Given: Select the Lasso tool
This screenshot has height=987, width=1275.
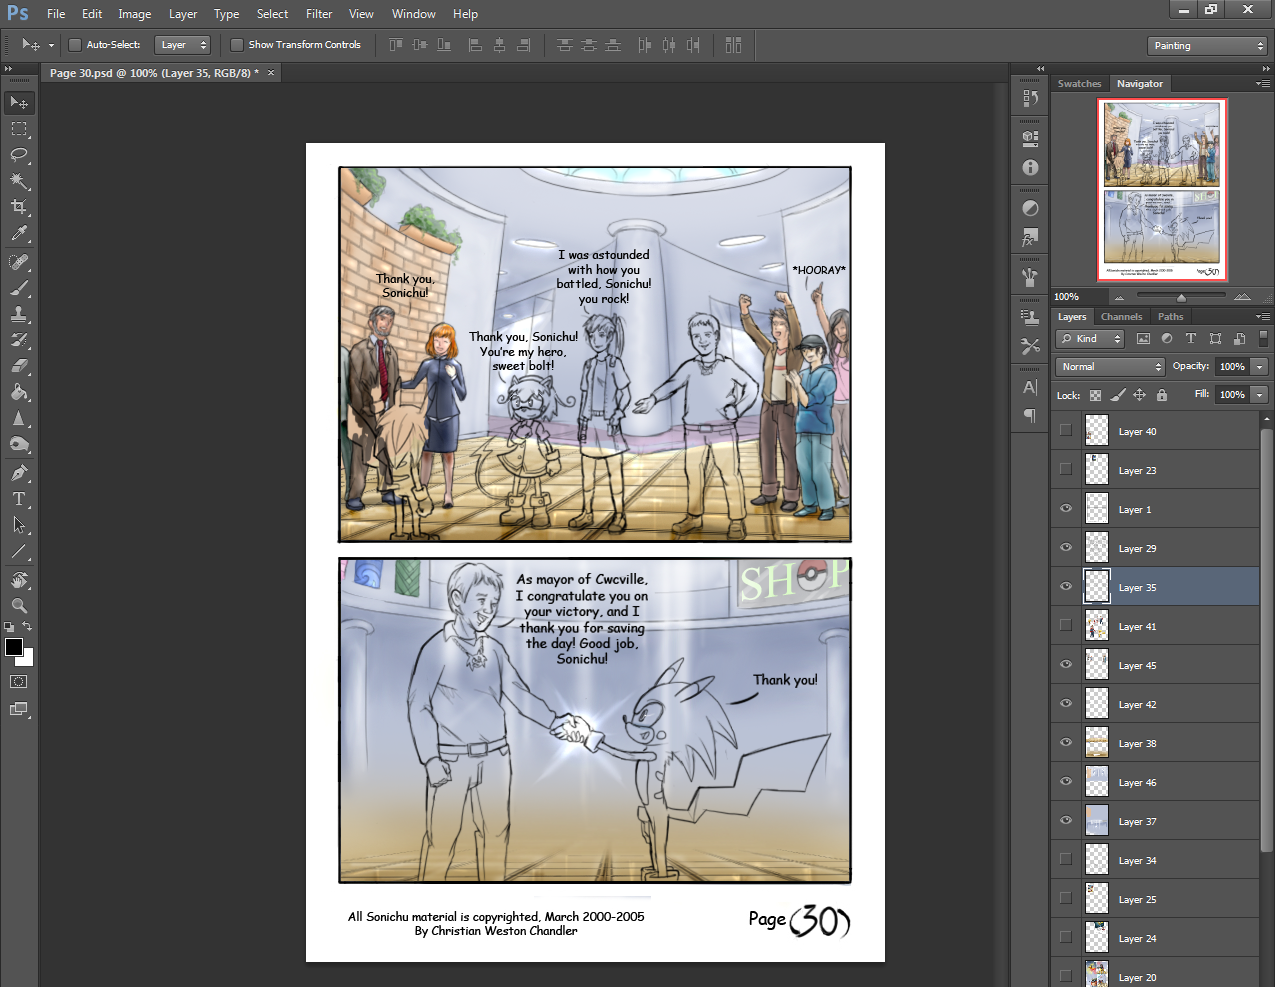Looking at the screenshot, I should 19,155.
